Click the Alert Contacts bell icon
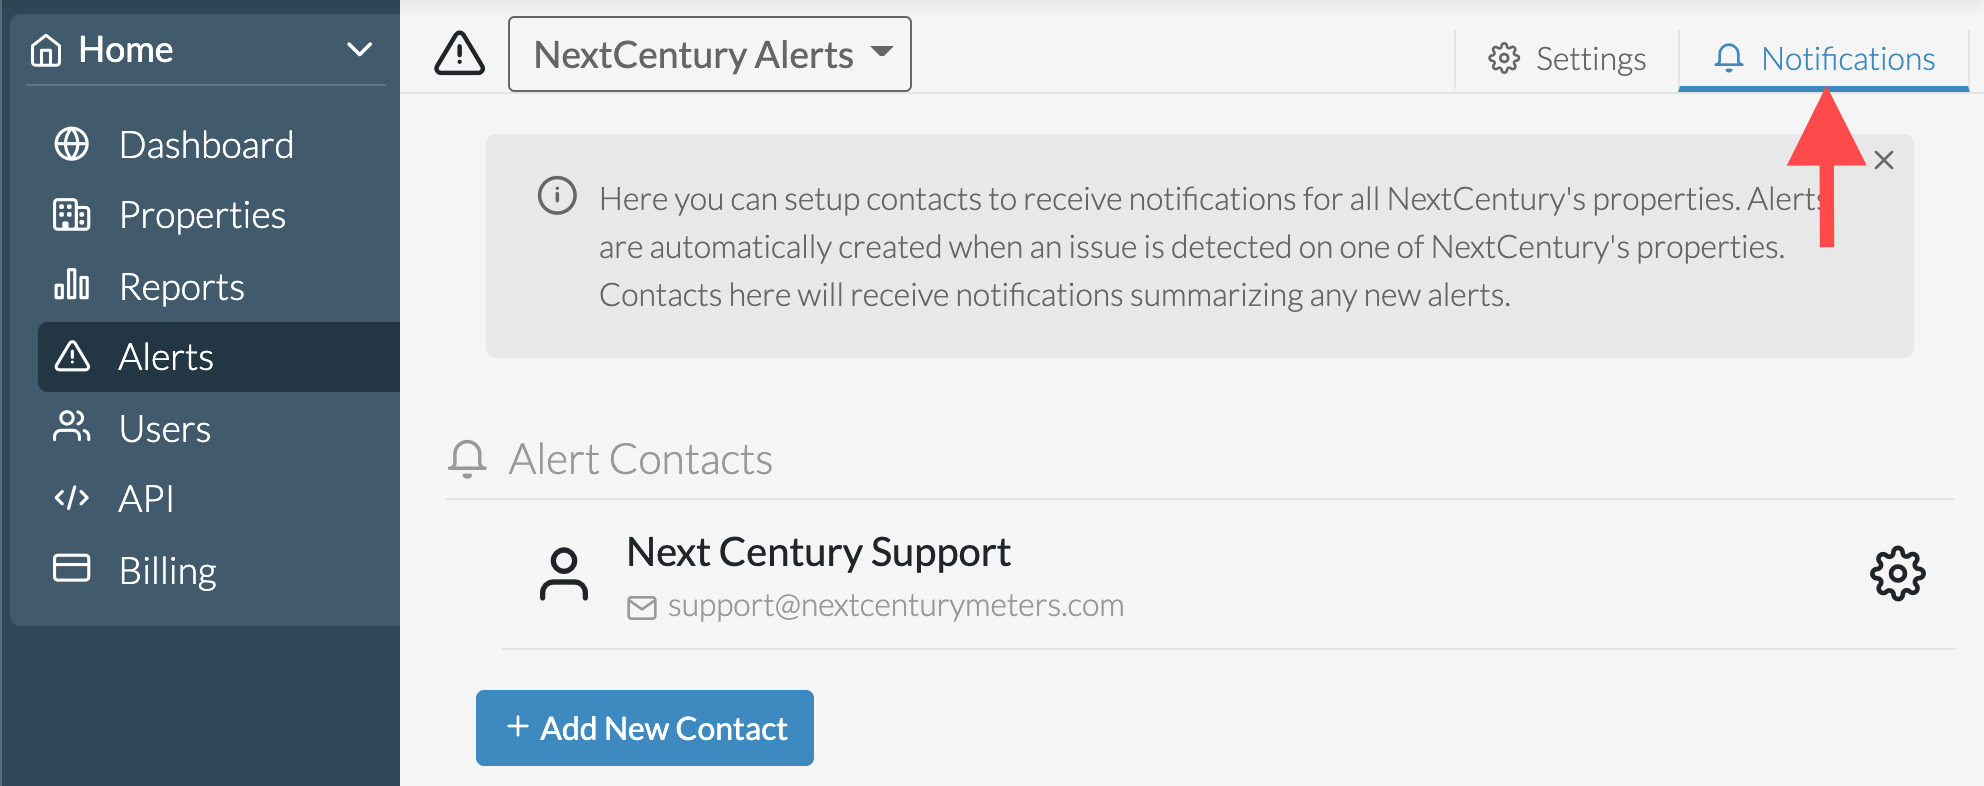The image size is (1984, 786). (x=467, y=459)
